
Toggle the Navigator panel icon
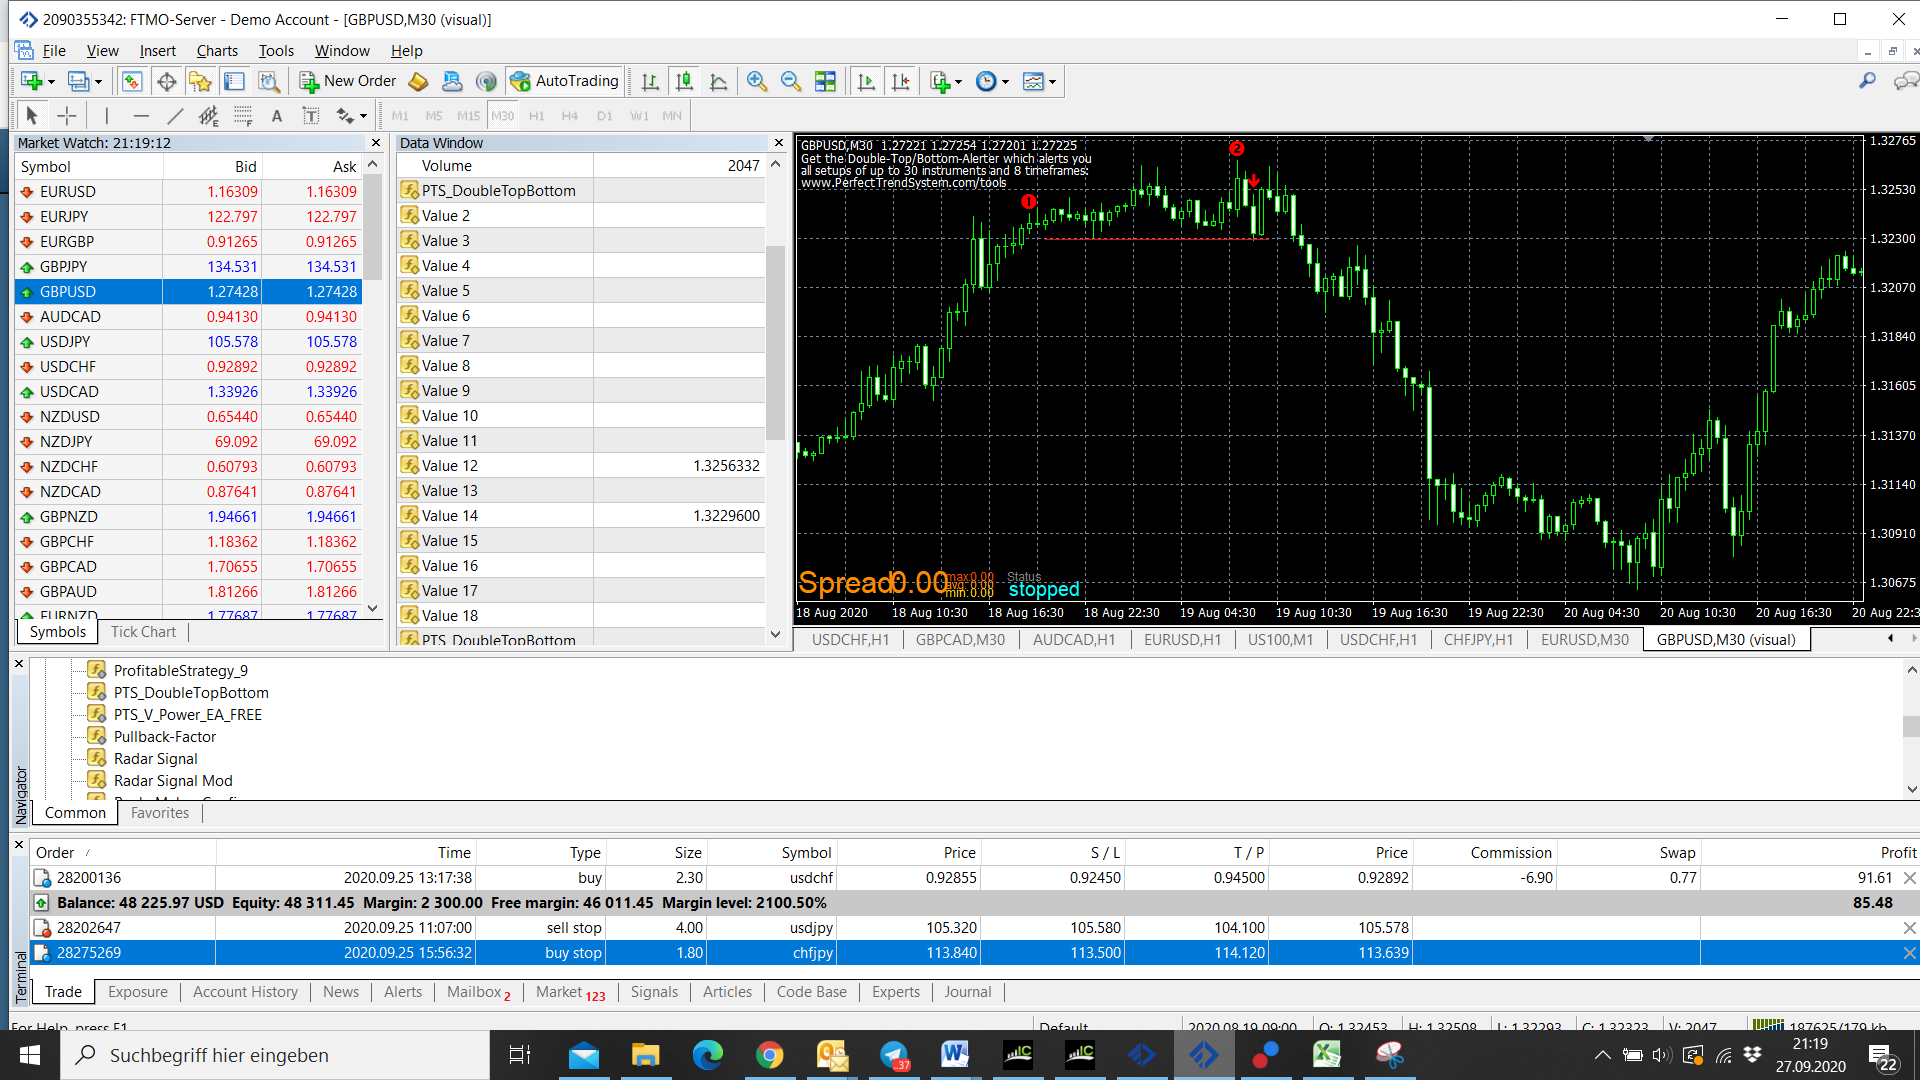(200, 82)
